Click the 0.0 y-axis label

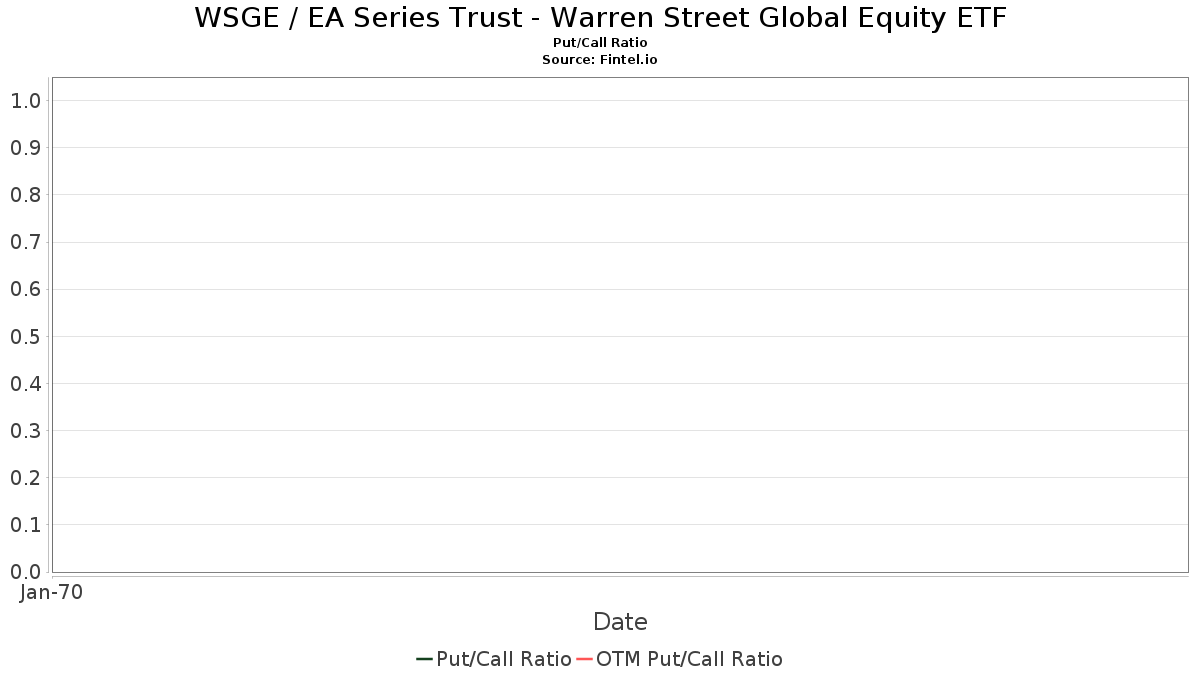point(25,572)
